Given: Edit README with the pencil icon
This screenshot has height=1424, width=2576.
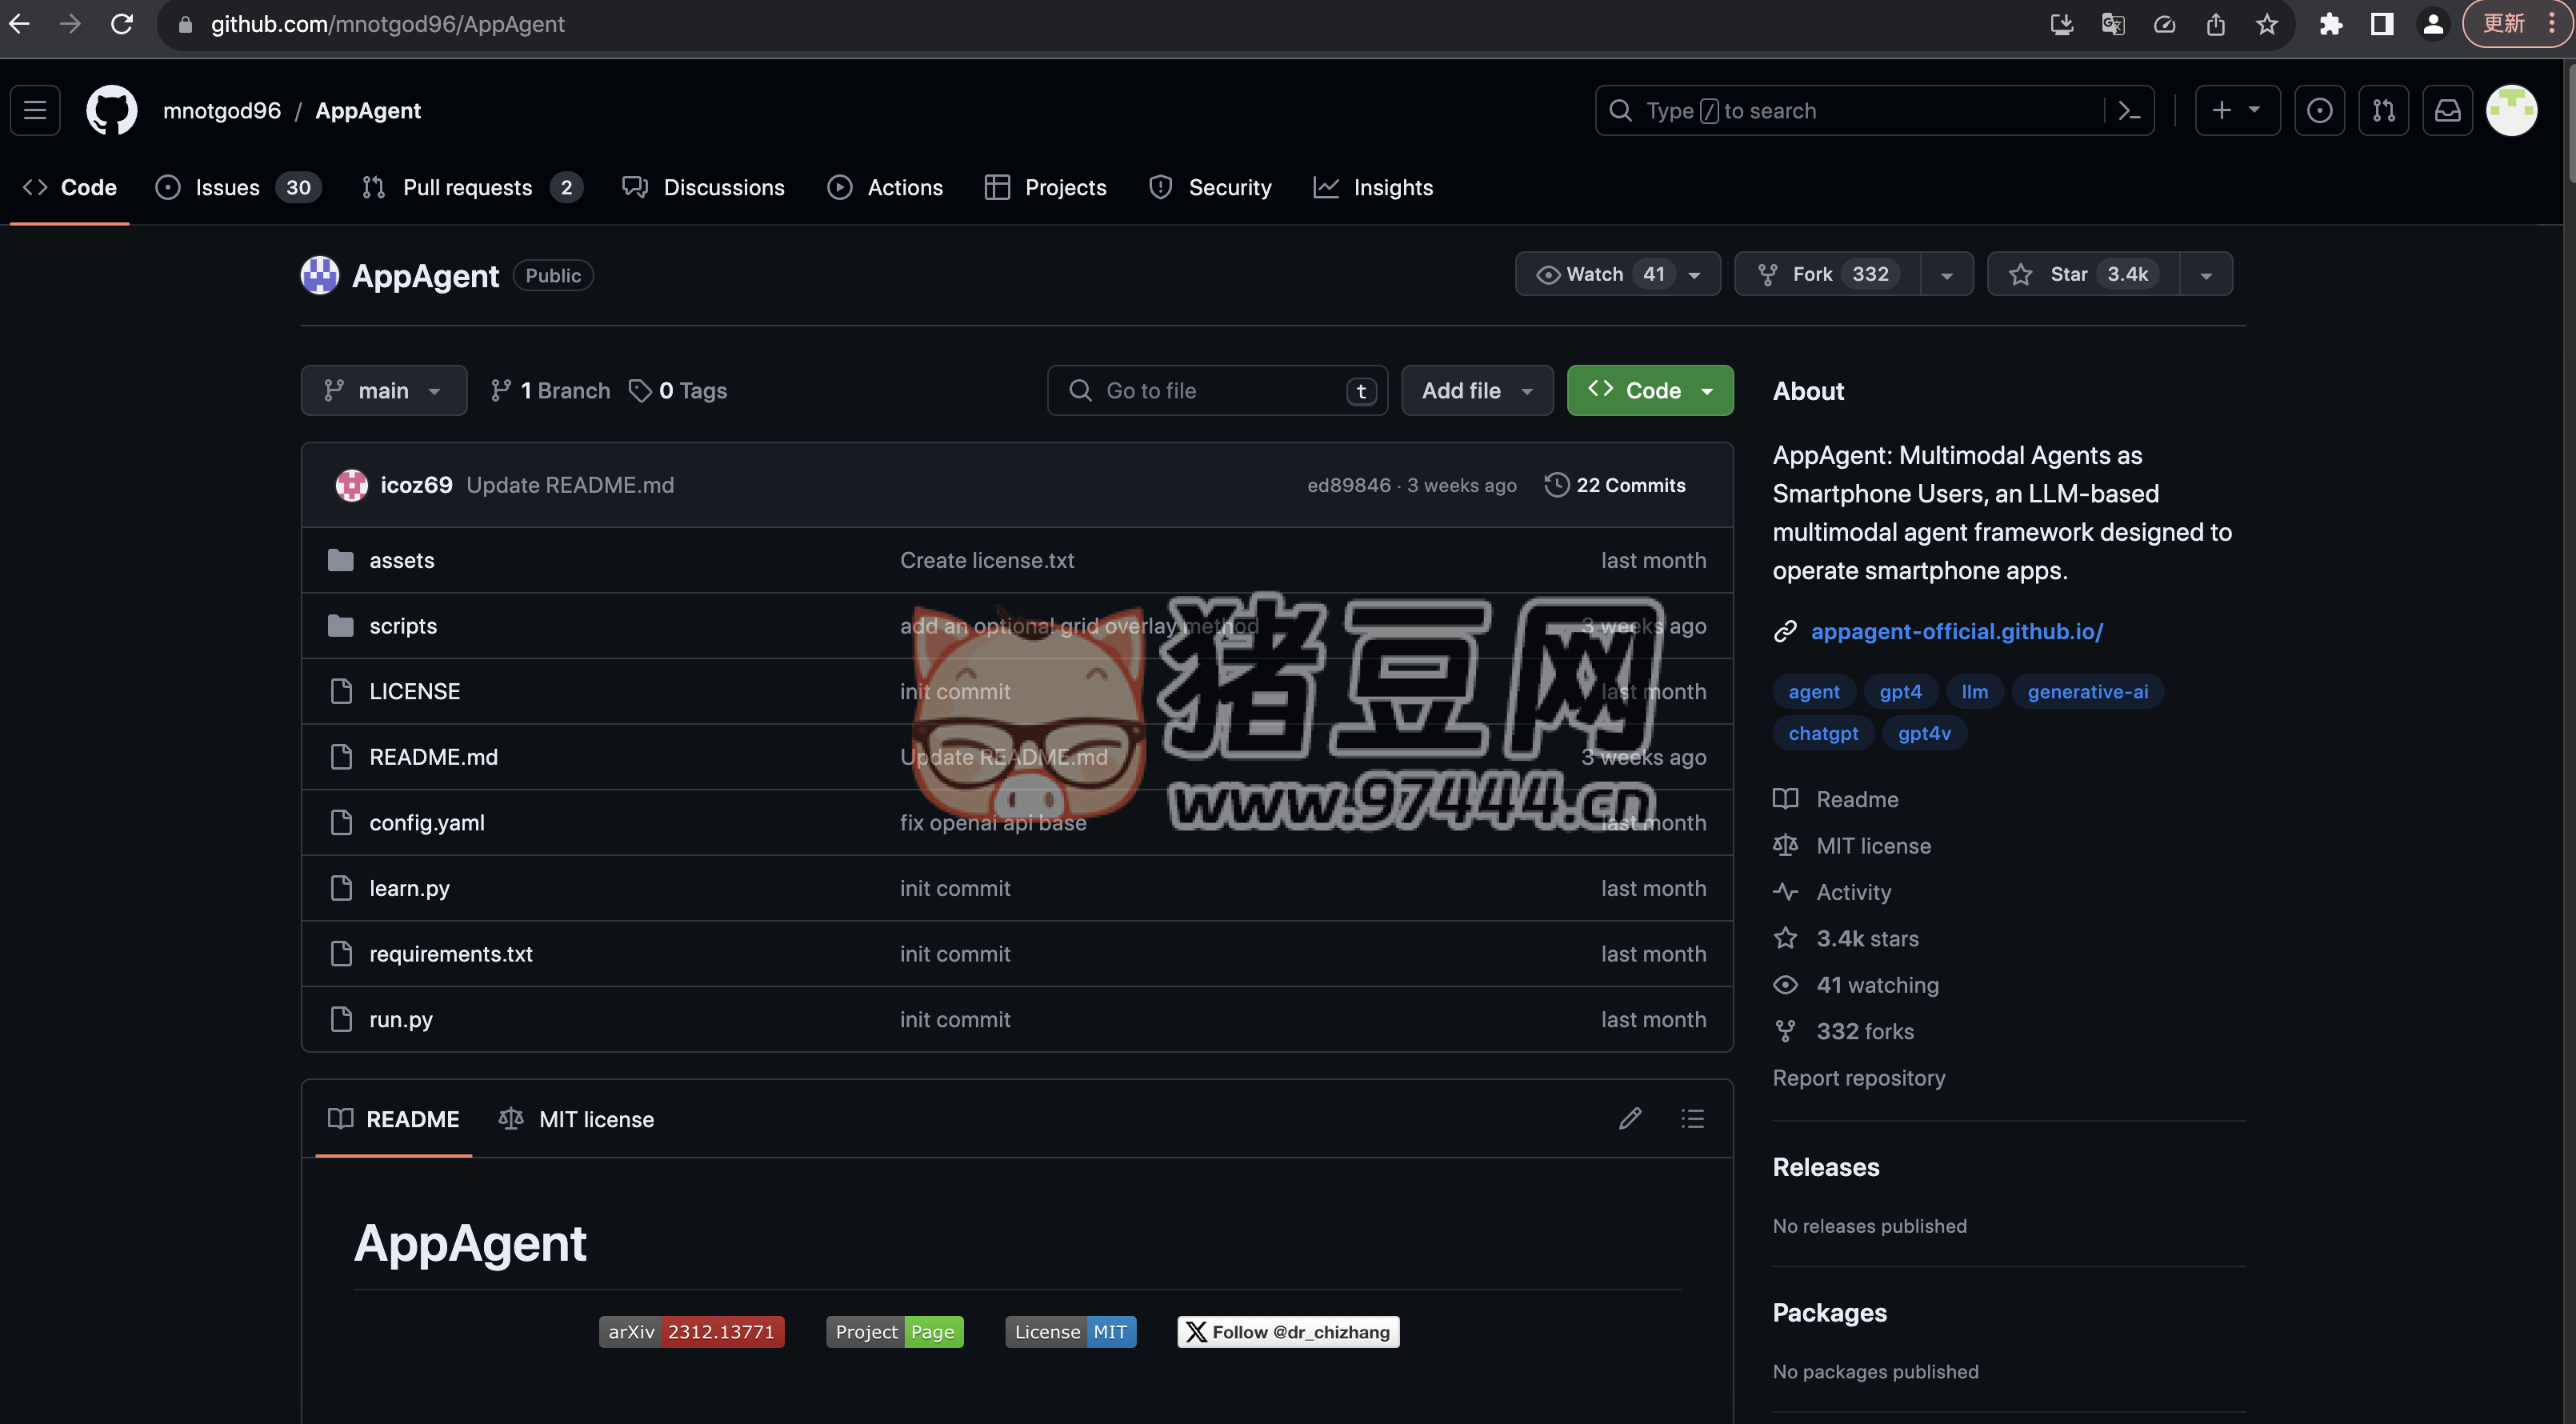Looking at the screenshot, I should coord(1630,1118).
